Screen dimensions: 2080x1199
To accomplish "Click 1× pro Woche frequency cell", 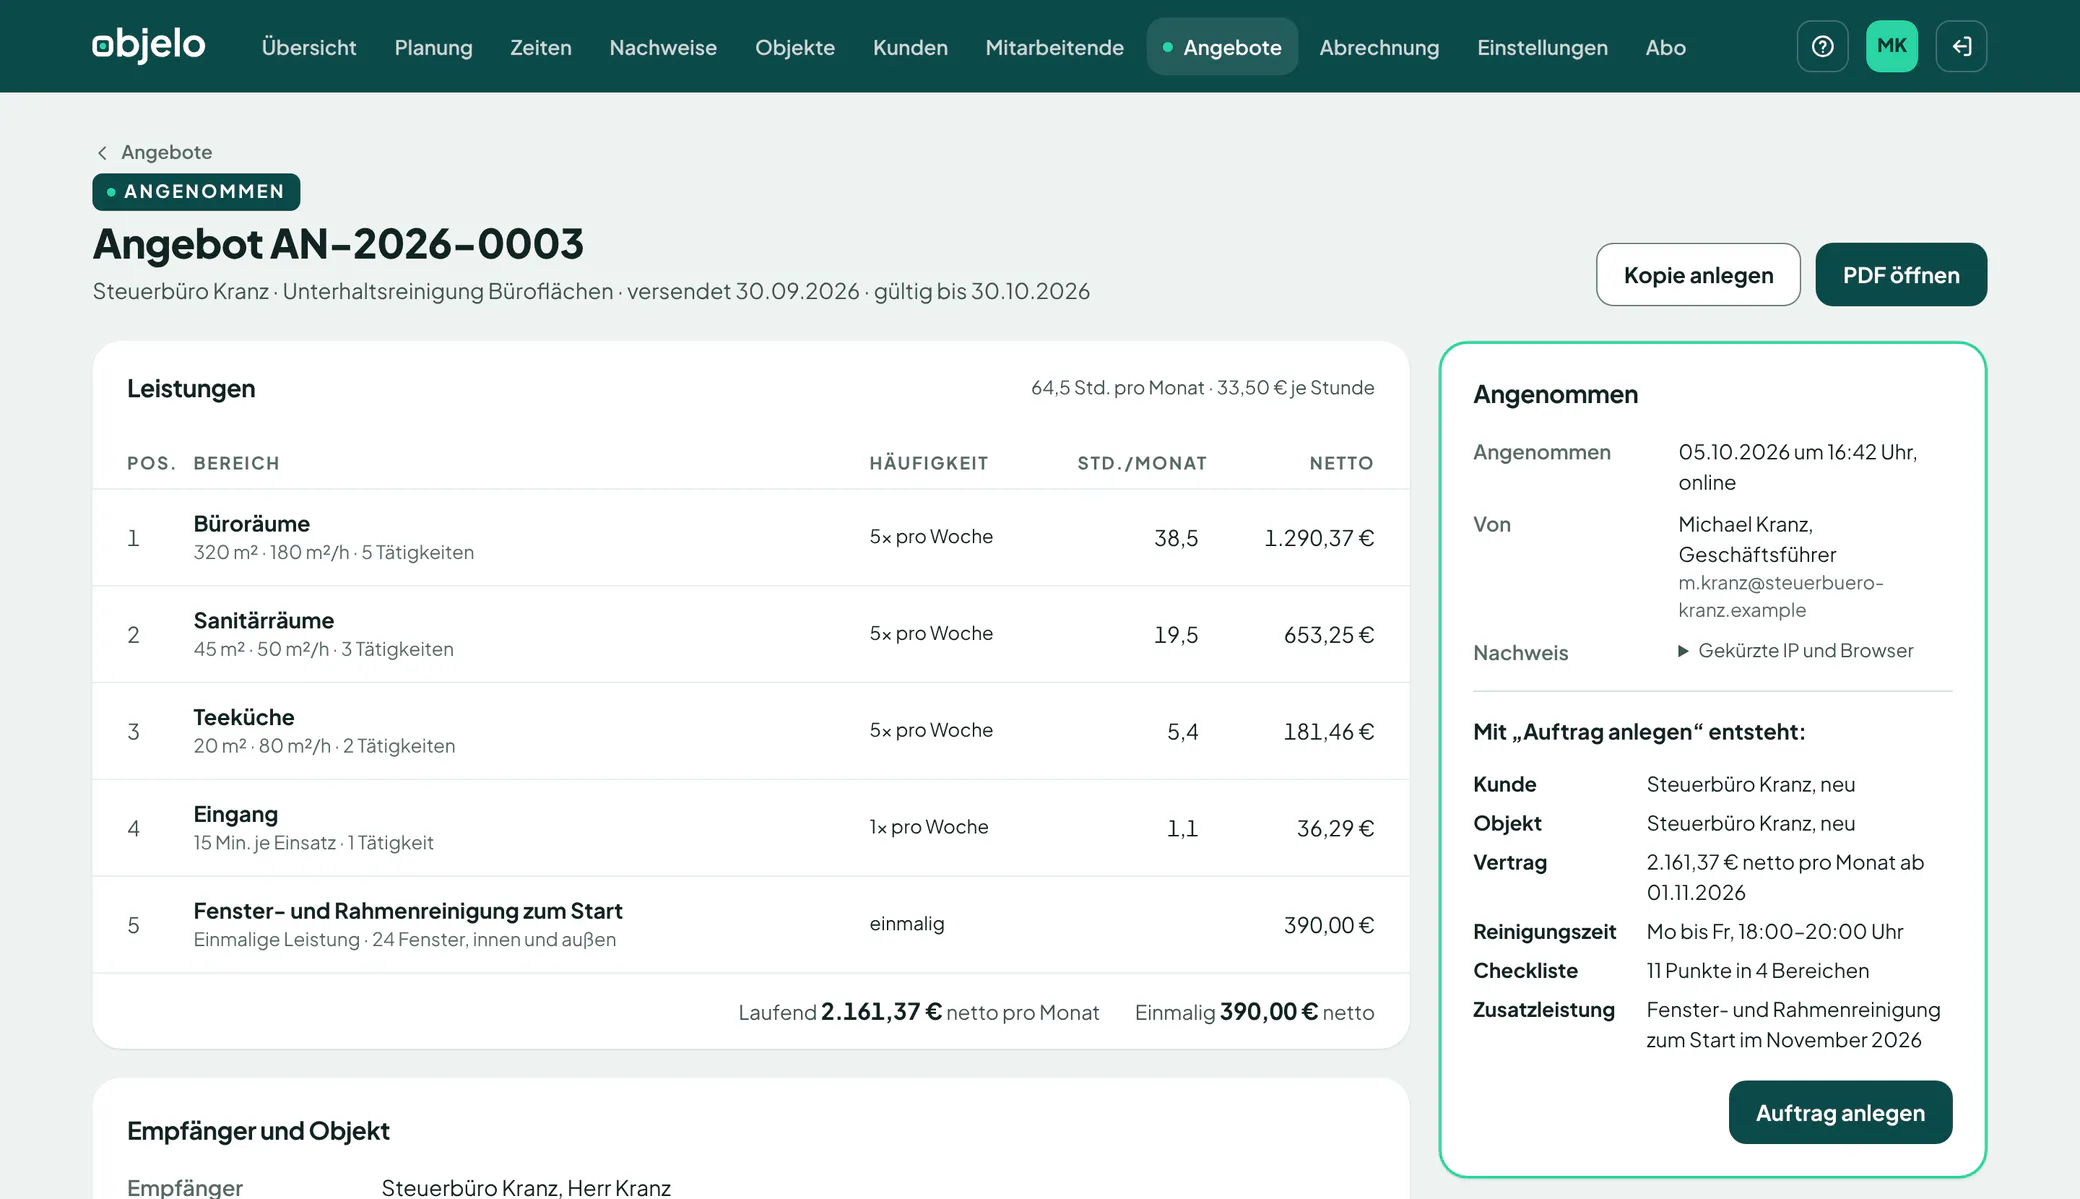I will 928,827.
